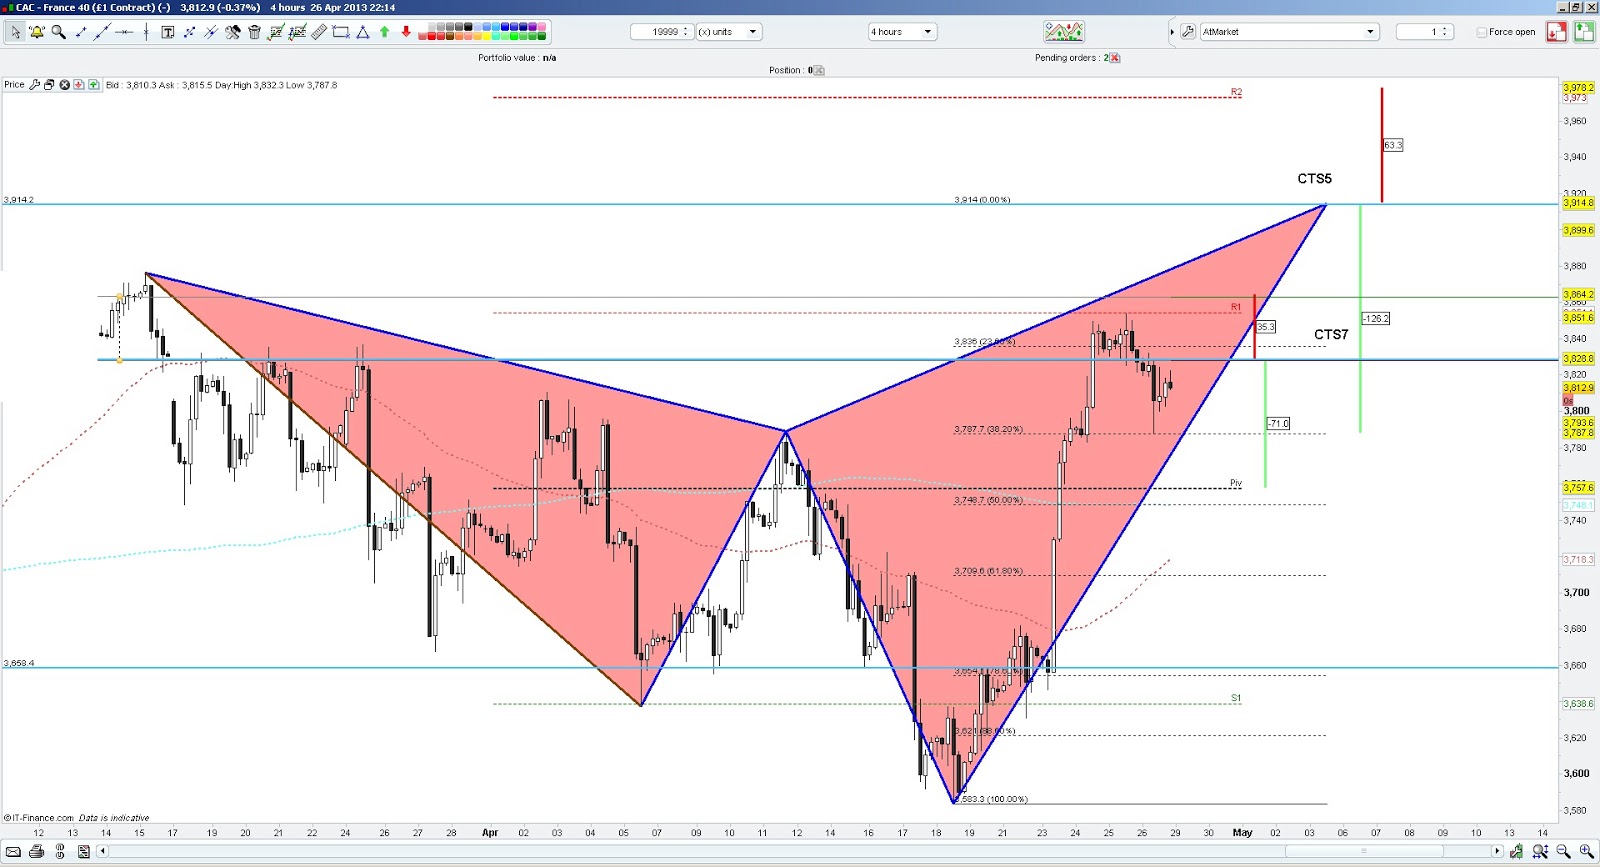Select the rectangle drawing tool
Screen dimensions: 1600x867
tap(341, 32)
